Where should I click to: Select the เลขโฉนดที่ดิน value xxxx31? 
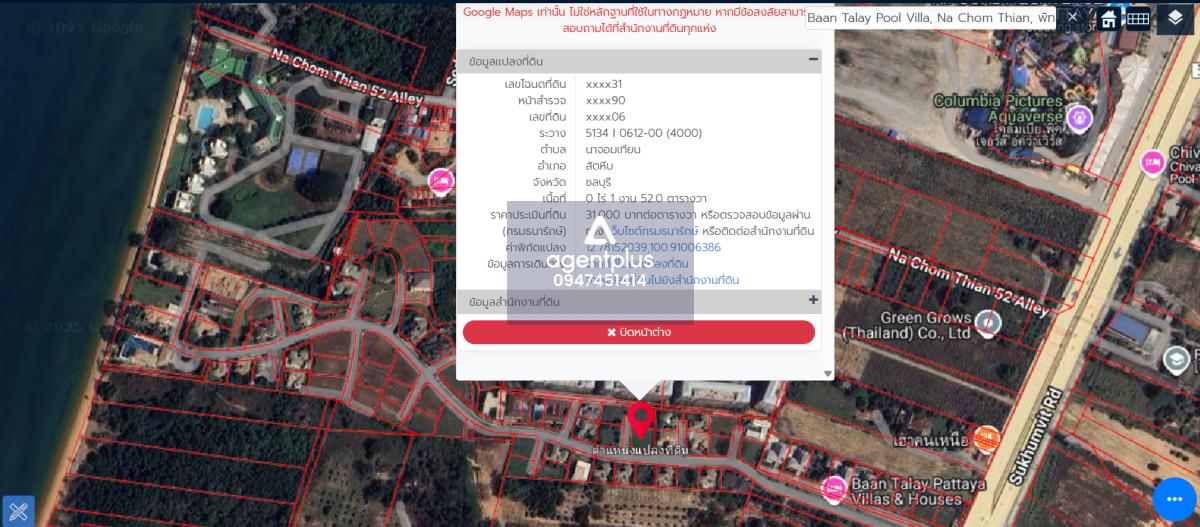(x=604, y=84)
